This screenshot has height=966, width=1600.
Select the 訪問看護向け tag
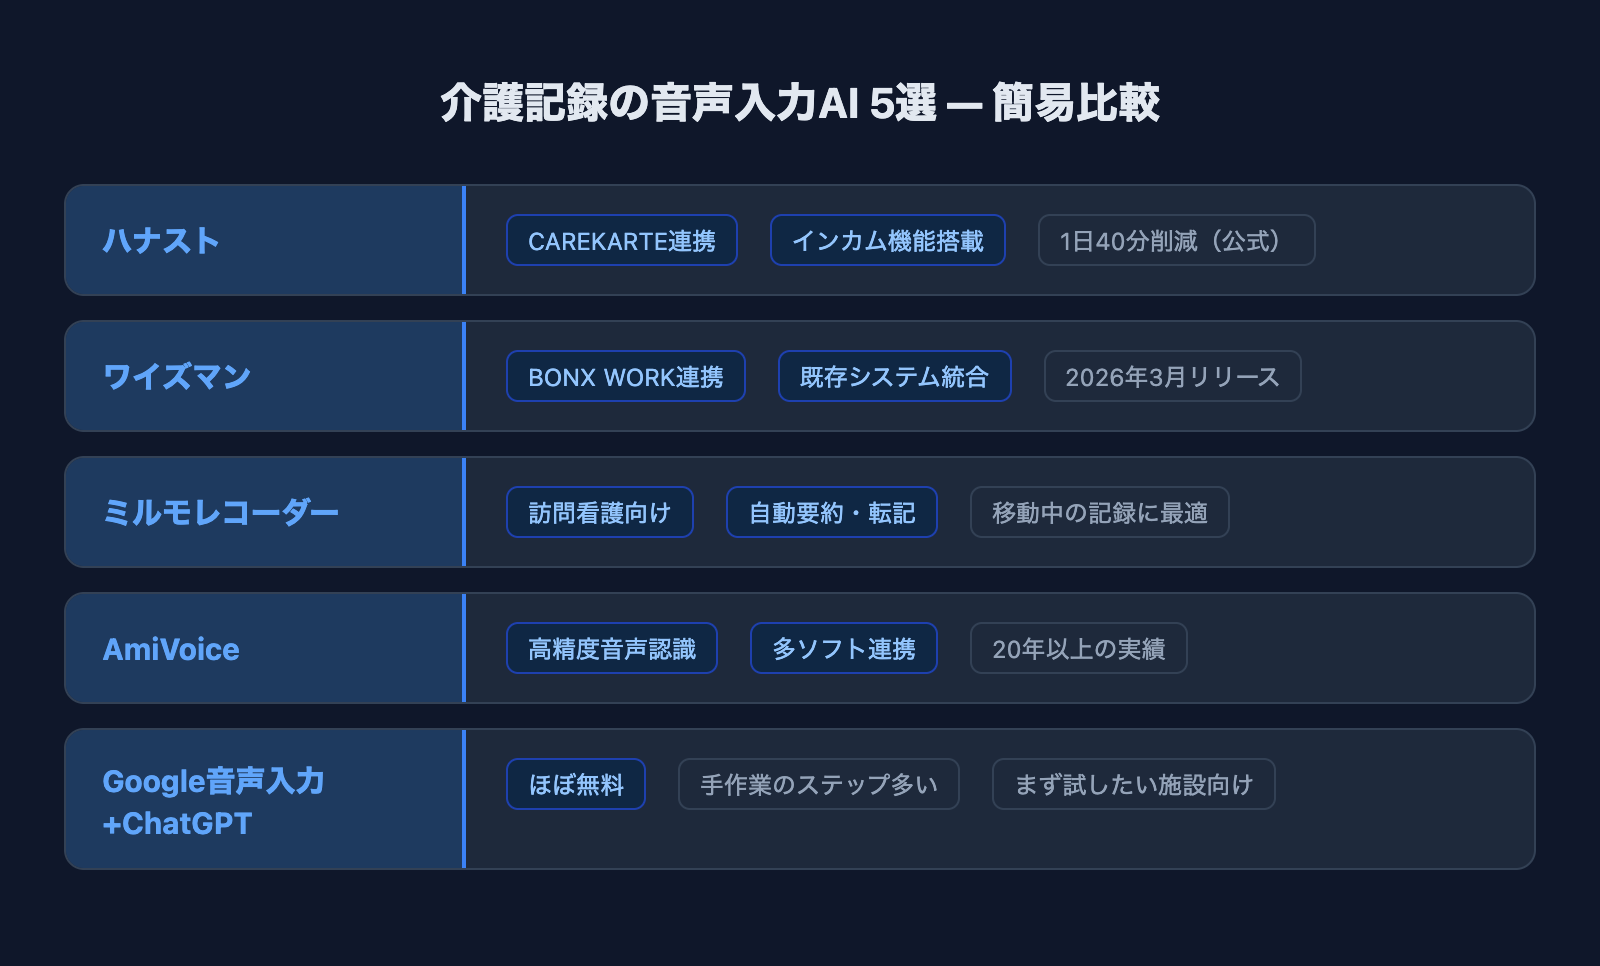599,513
